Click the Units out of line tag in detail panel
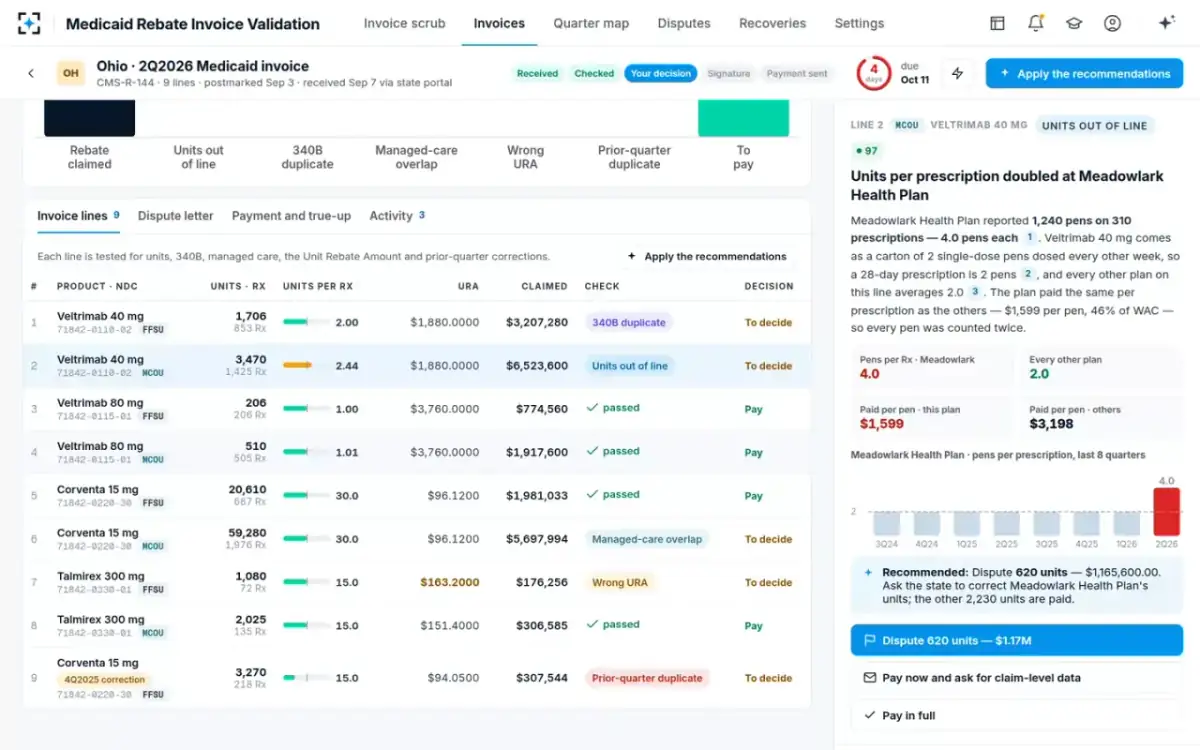The image size is (1200, 750). (x=1094, y=125)
